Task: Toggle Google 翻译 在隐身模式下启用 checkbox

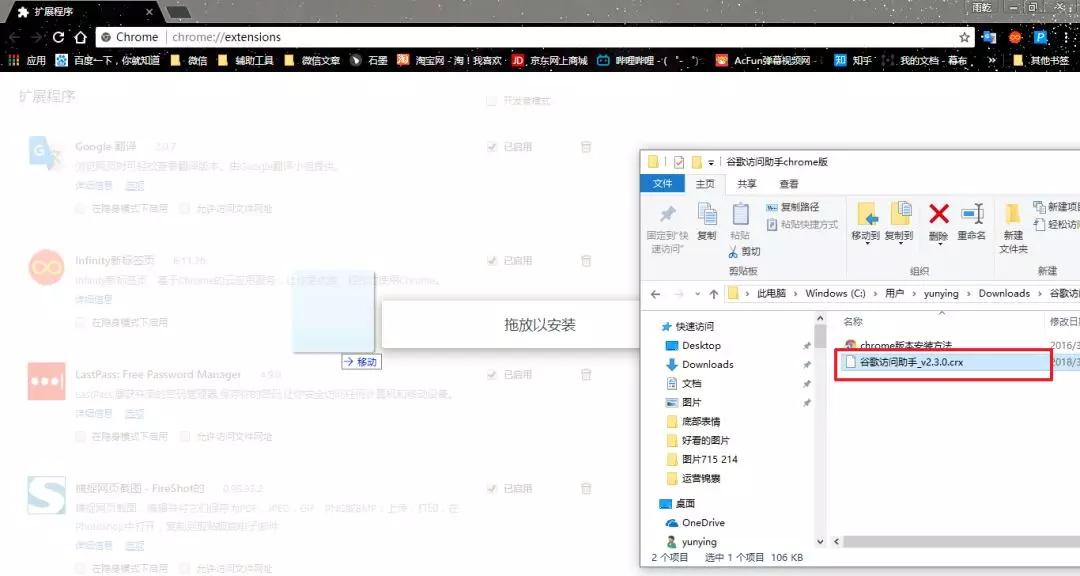Action: pos(80,208)
